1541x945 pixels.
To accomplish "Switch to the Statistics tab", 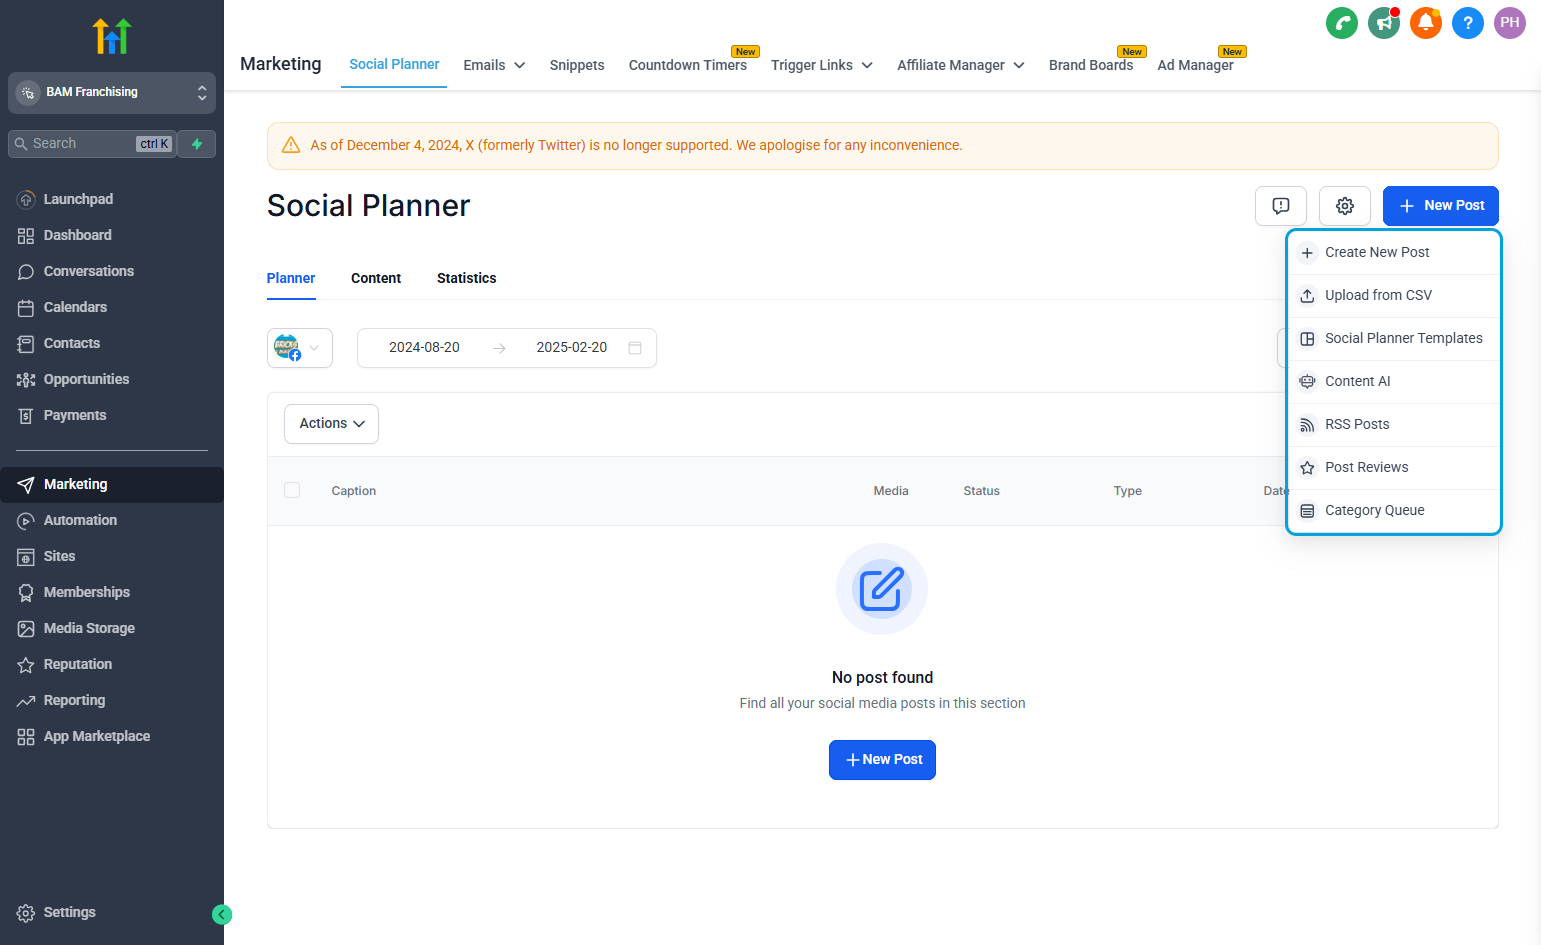I will pyautogui.click(x=466, y=278).
